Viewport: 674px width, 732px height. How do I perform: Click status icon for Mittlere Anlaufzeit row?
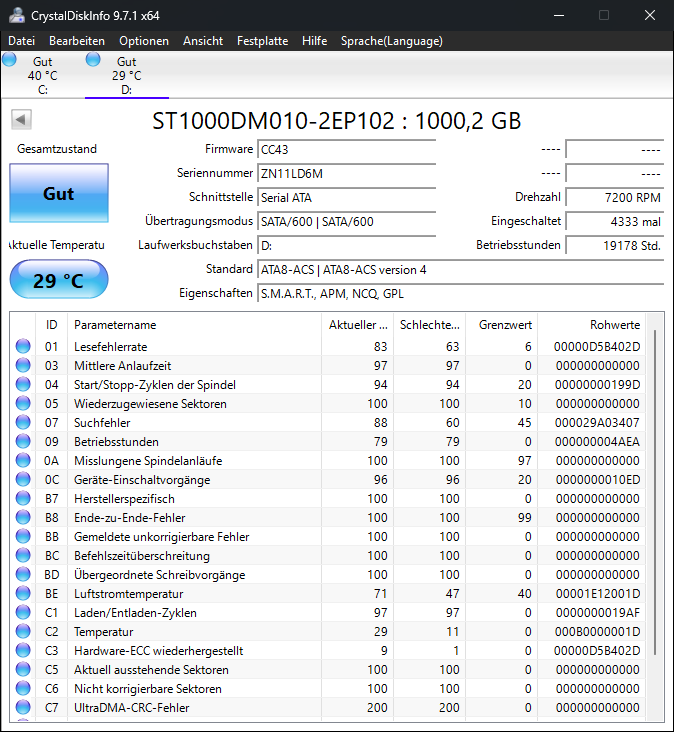tap(23, 366)
